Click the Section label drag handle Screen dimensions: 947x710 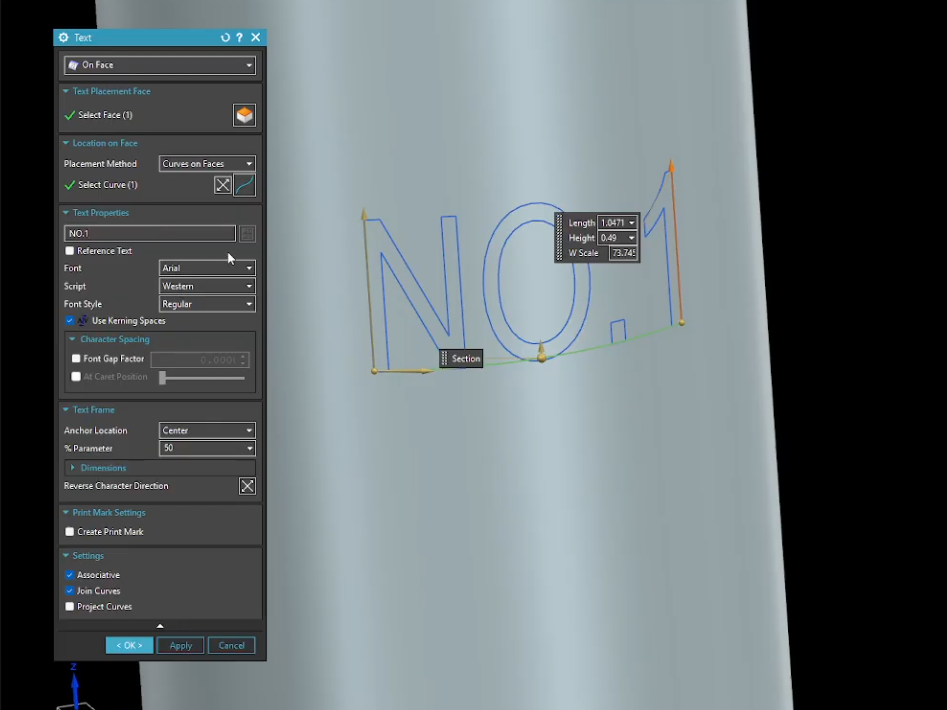tap(445, 359)
